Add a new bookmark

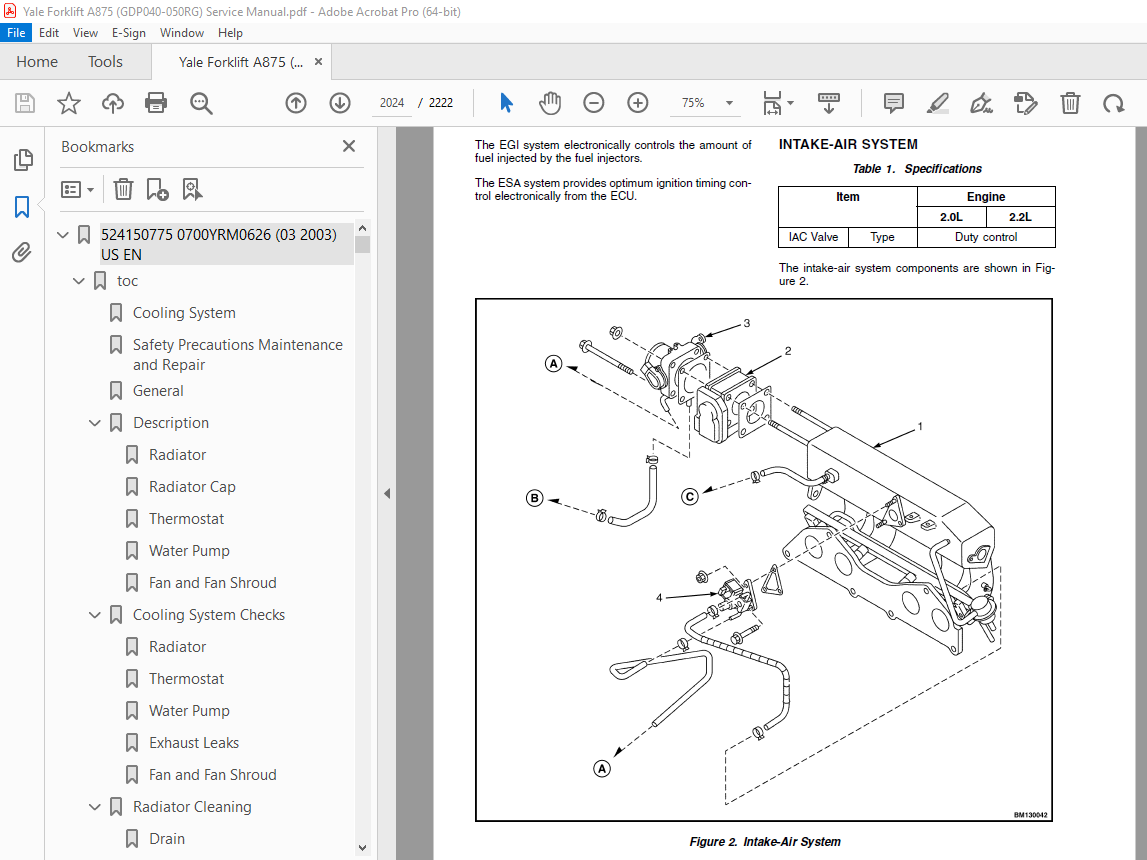pyautogui.click(x=157, y=190)
